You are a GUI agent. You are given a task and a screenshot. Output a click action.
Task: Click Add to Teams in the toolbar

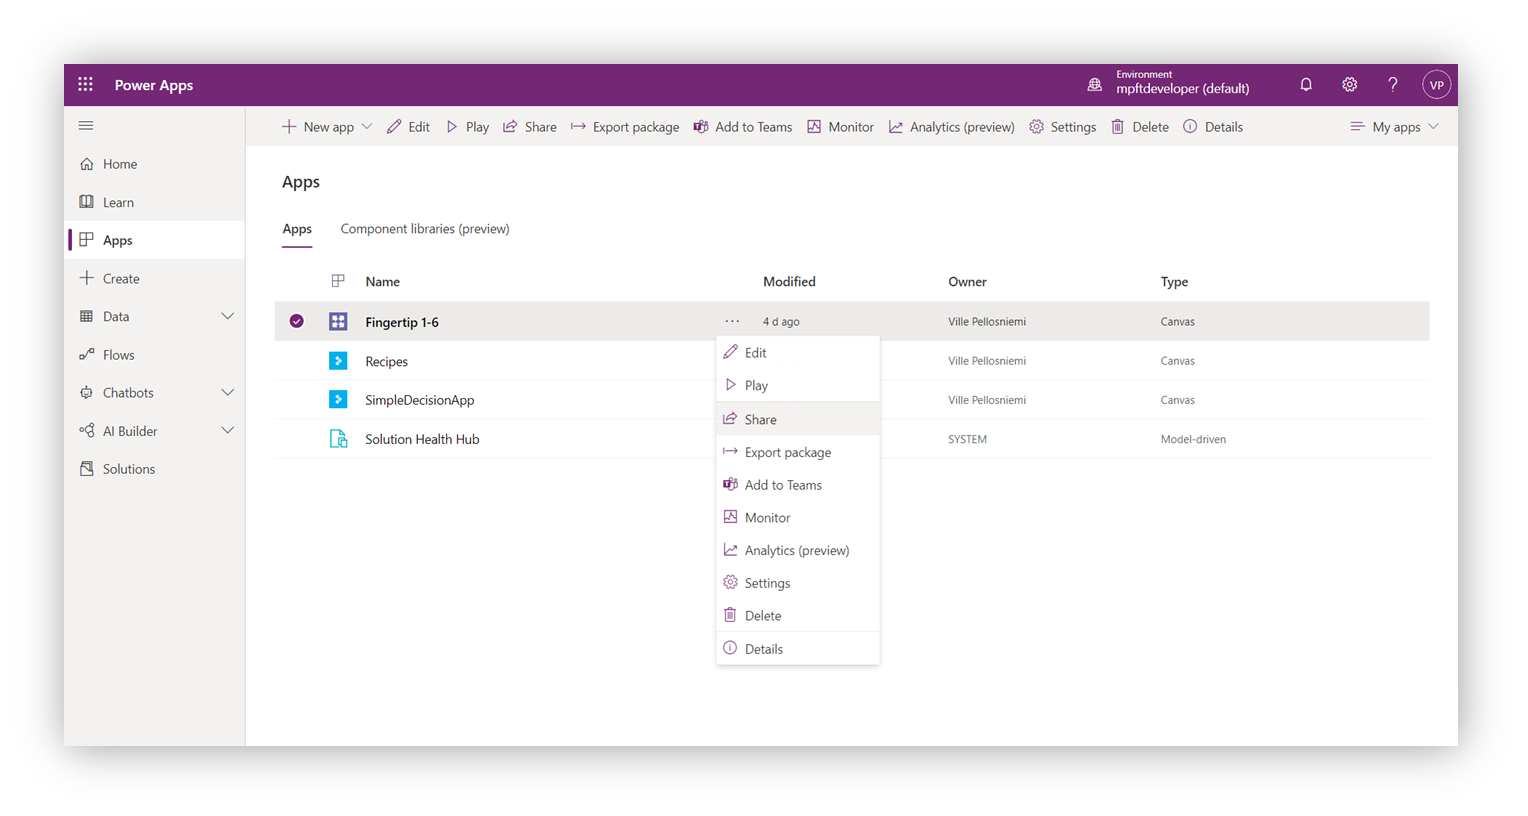743,127
